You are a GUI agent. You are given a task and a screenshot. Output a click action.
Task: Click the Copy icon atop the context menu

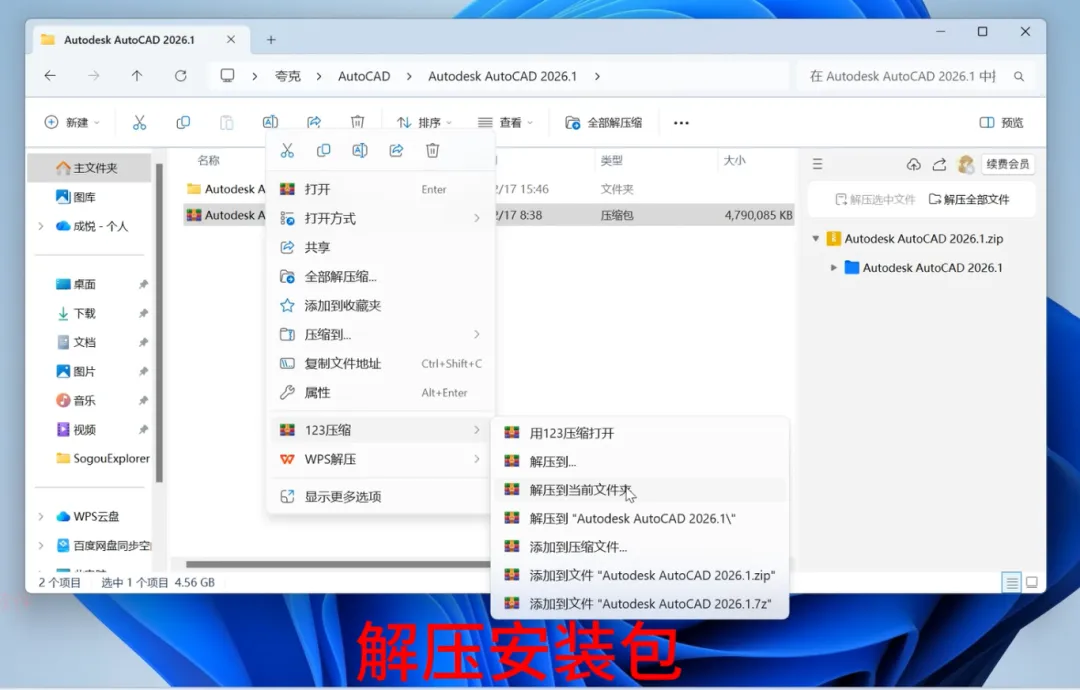(x=323, y=150)
